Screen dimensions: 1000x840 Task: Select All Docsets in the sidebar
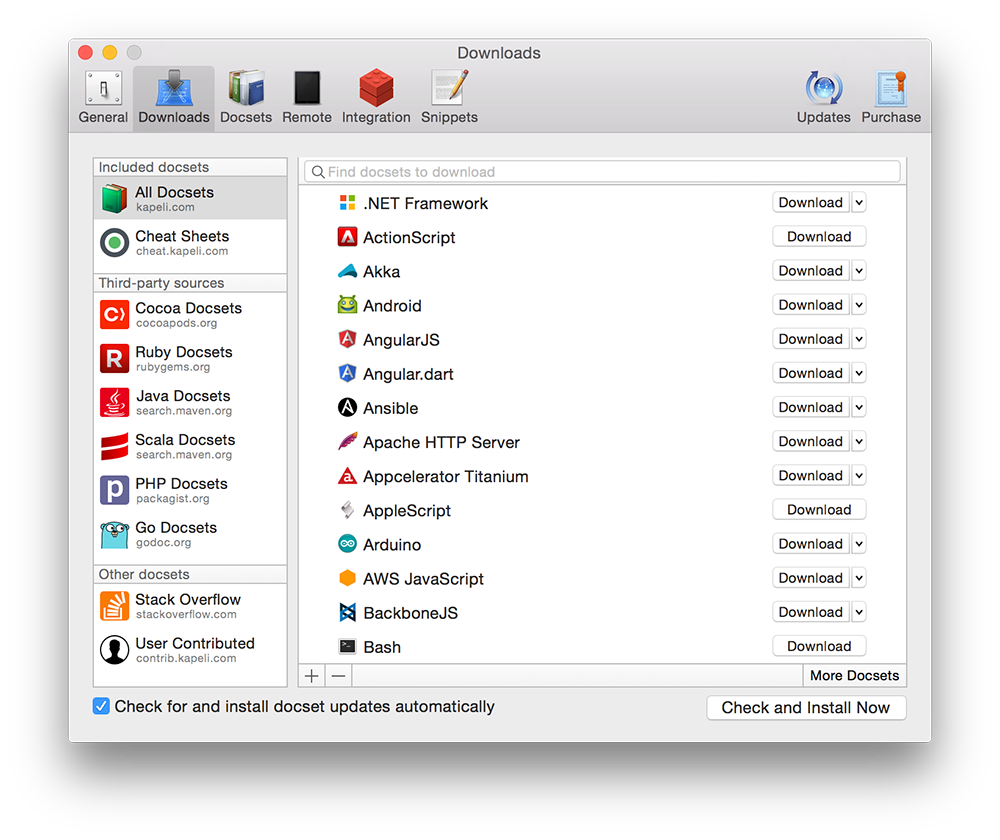190,198
